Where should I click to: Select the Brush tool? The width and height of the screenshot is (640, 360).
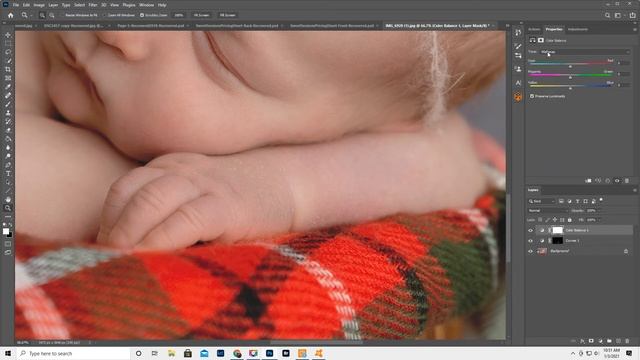[x=8, y=104]
